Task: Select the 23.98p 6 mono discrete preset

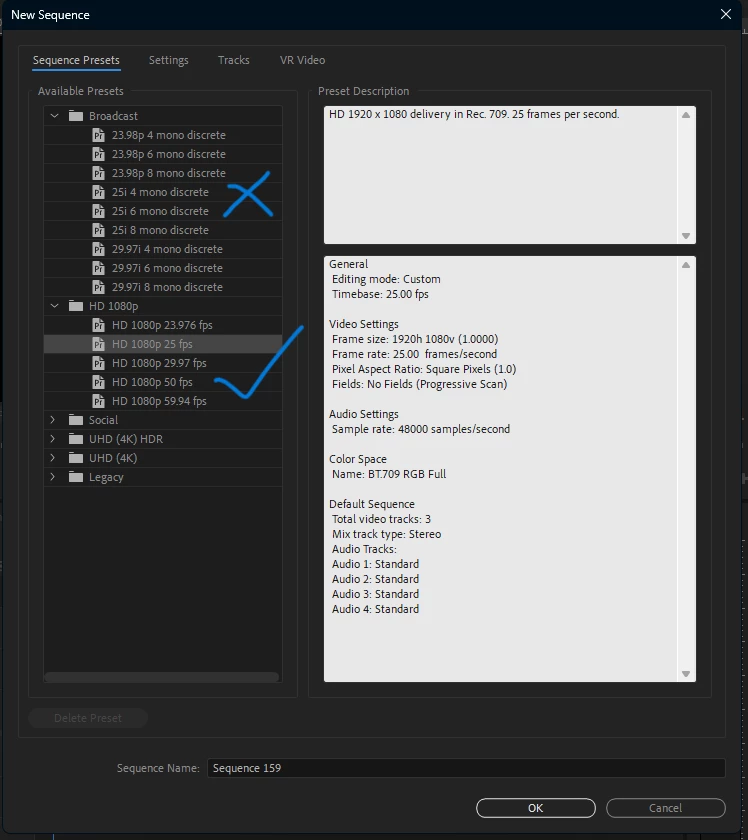Action: coord(163,154)
